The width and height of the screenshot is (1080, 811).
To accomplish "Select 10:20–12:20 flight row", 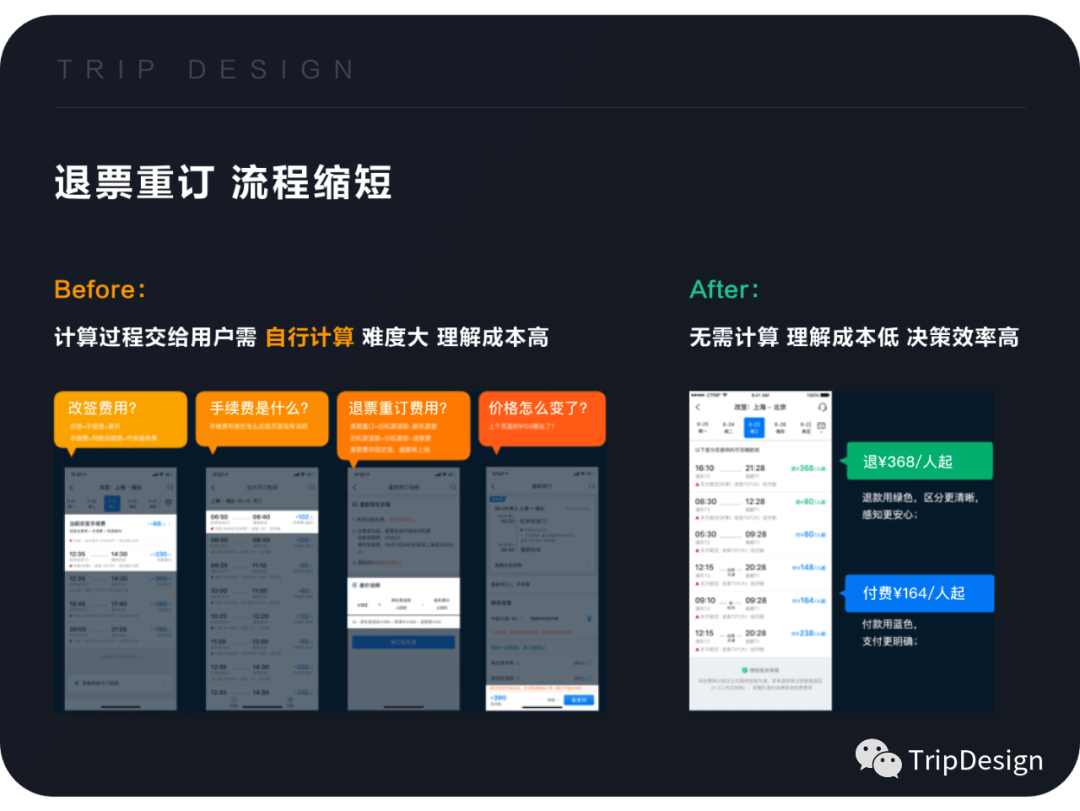I will click(262, 619).
